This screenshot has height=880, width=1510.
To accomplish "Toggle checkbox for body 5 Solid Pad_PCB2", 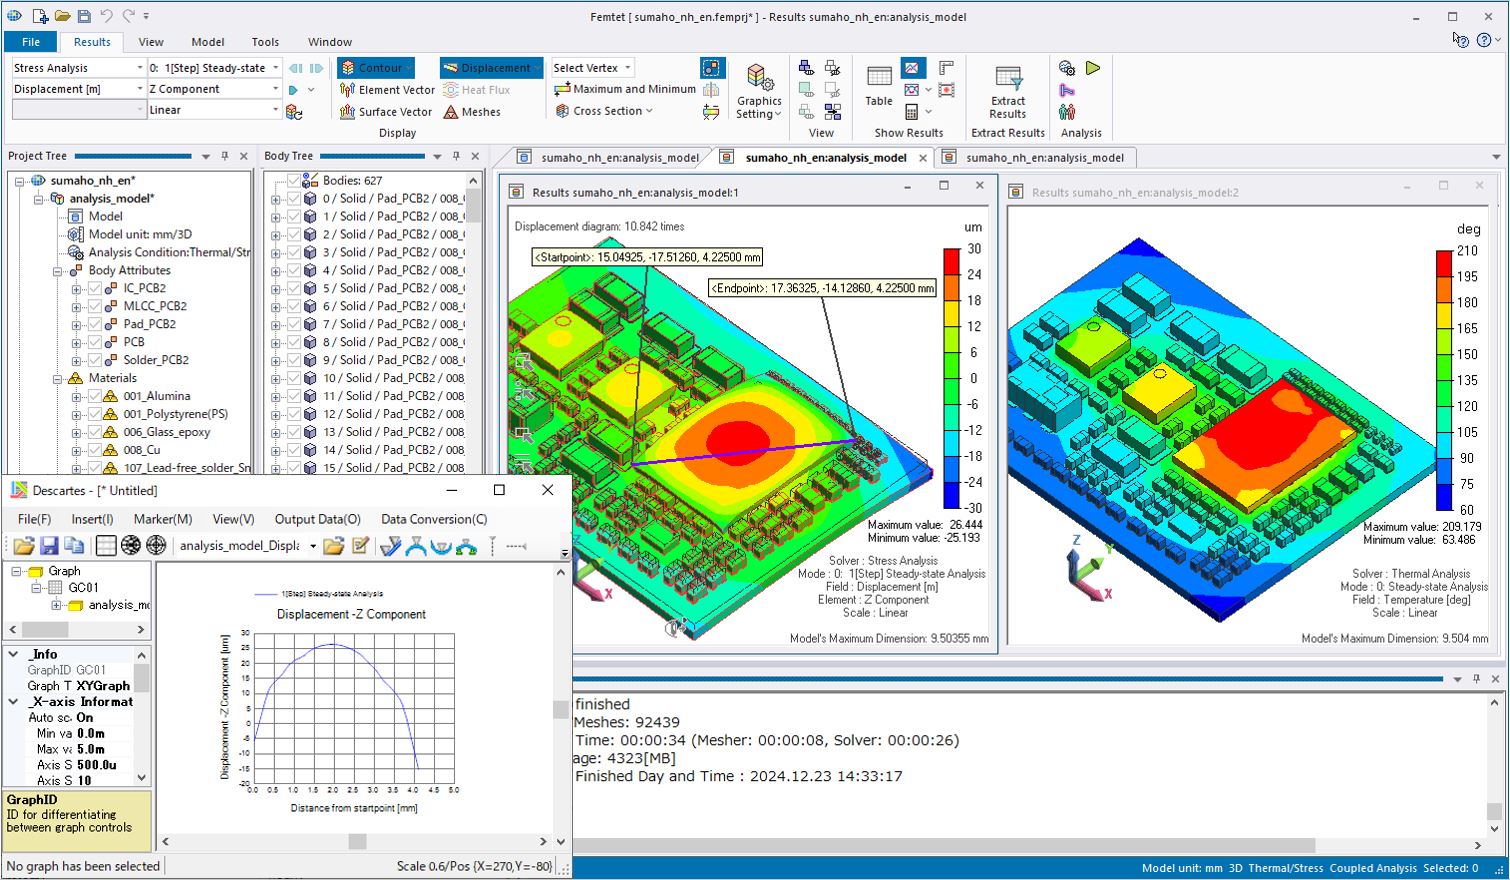I will tap(294, 288).
